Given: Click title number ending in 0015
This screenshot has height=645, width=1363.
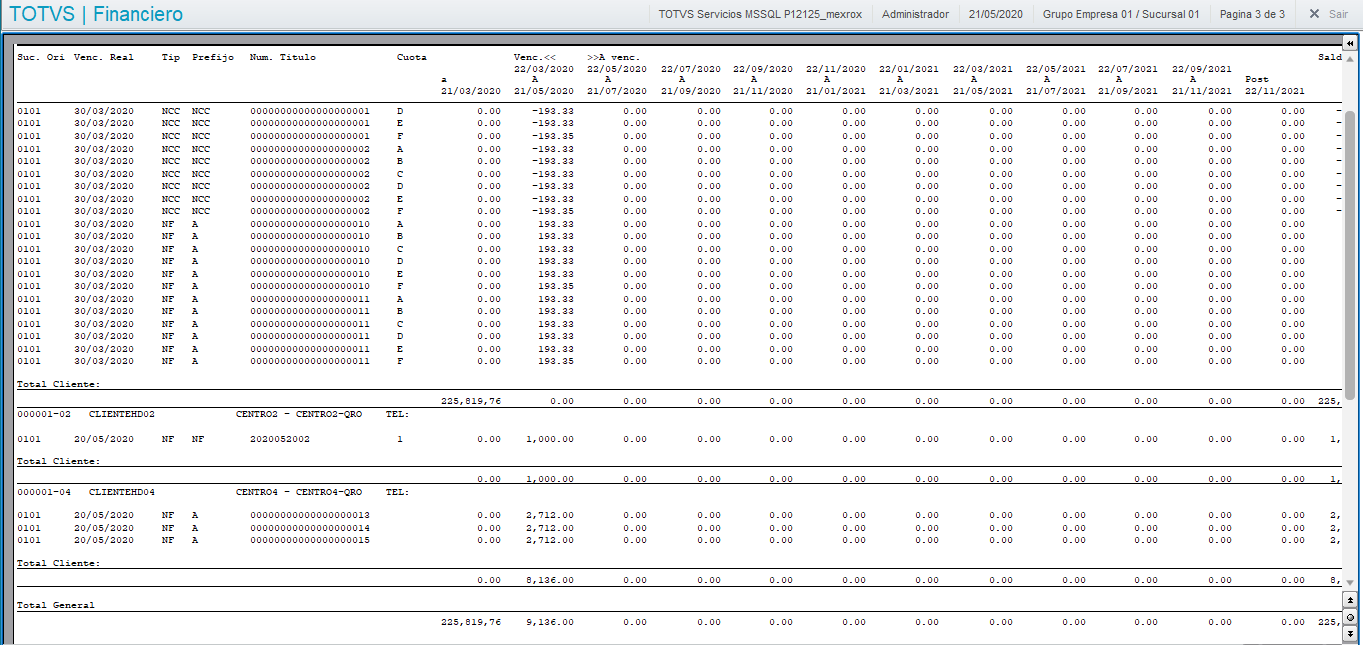Looking at the screenshot, I should tap(310, 540).
